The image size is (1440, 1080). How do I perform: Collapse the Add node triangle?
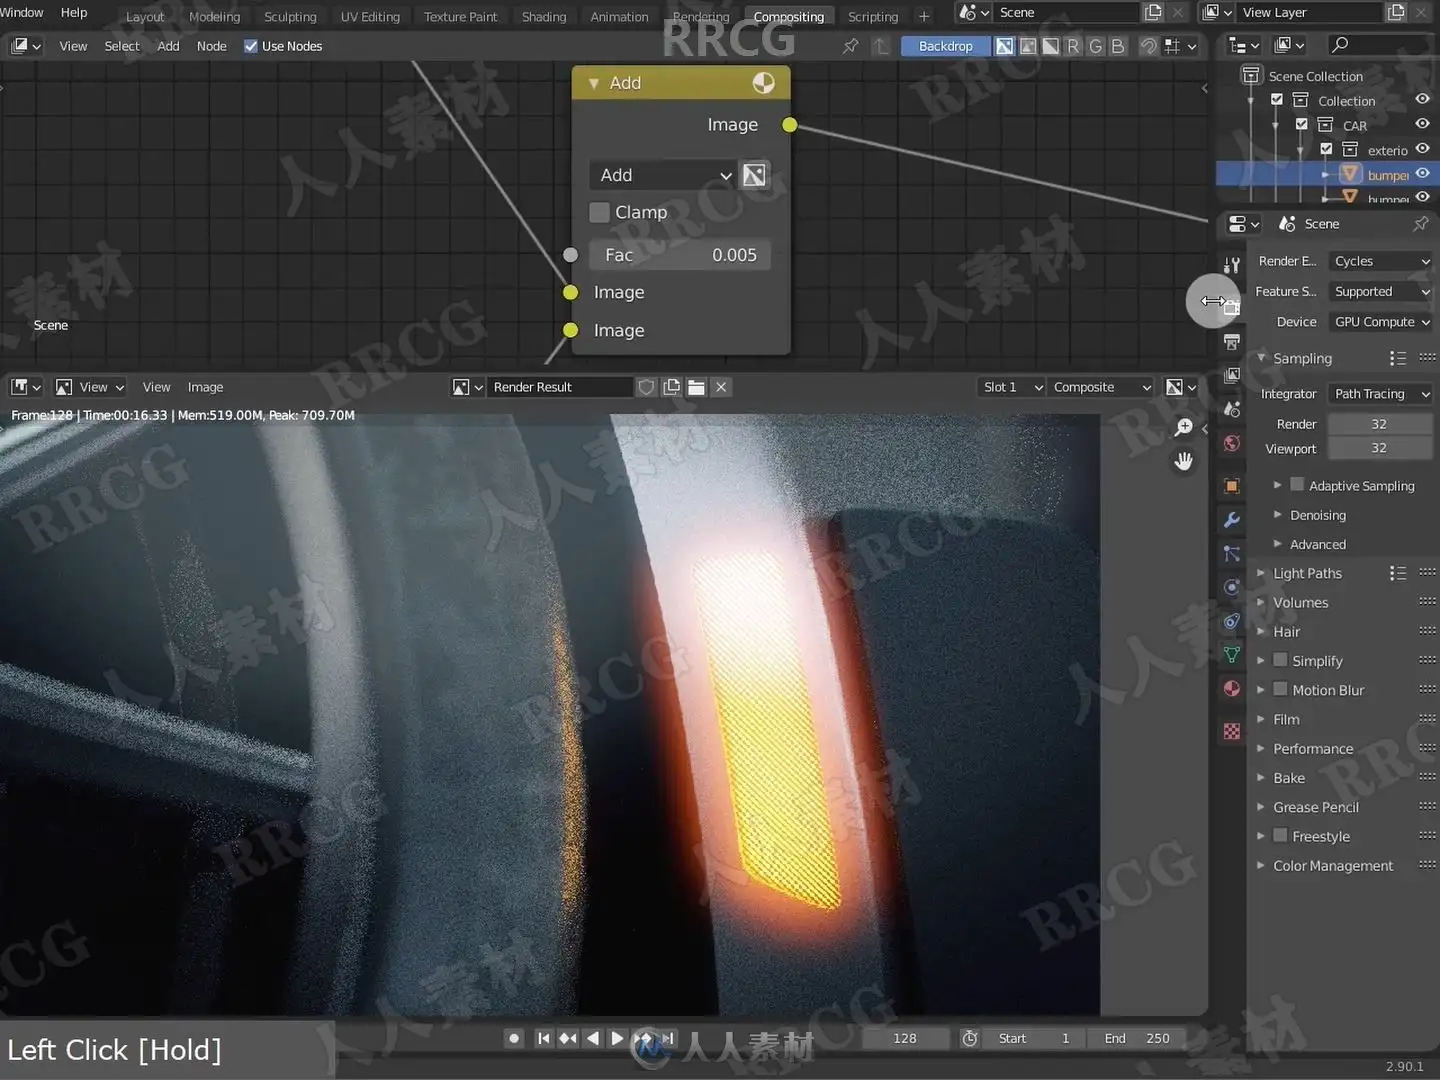click(593, 83)
